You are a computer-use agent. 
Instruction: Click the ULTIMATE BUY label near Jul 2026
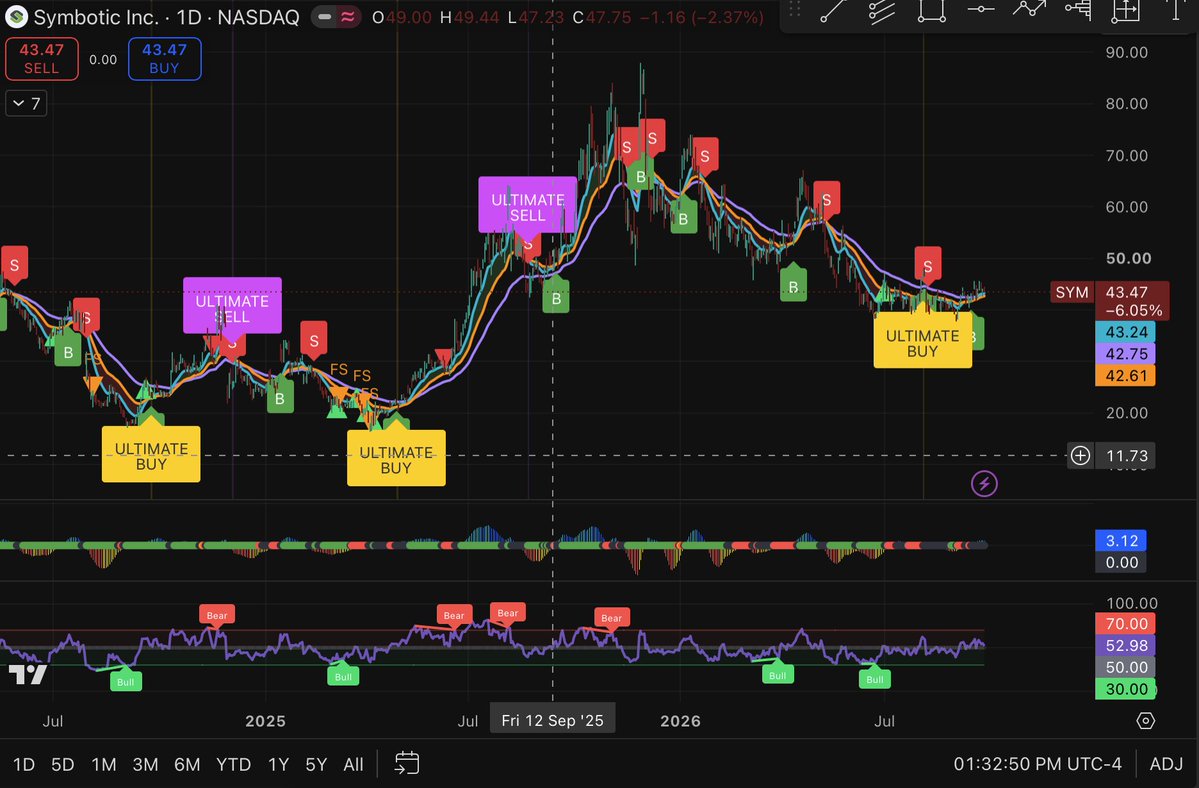[922, 341]
